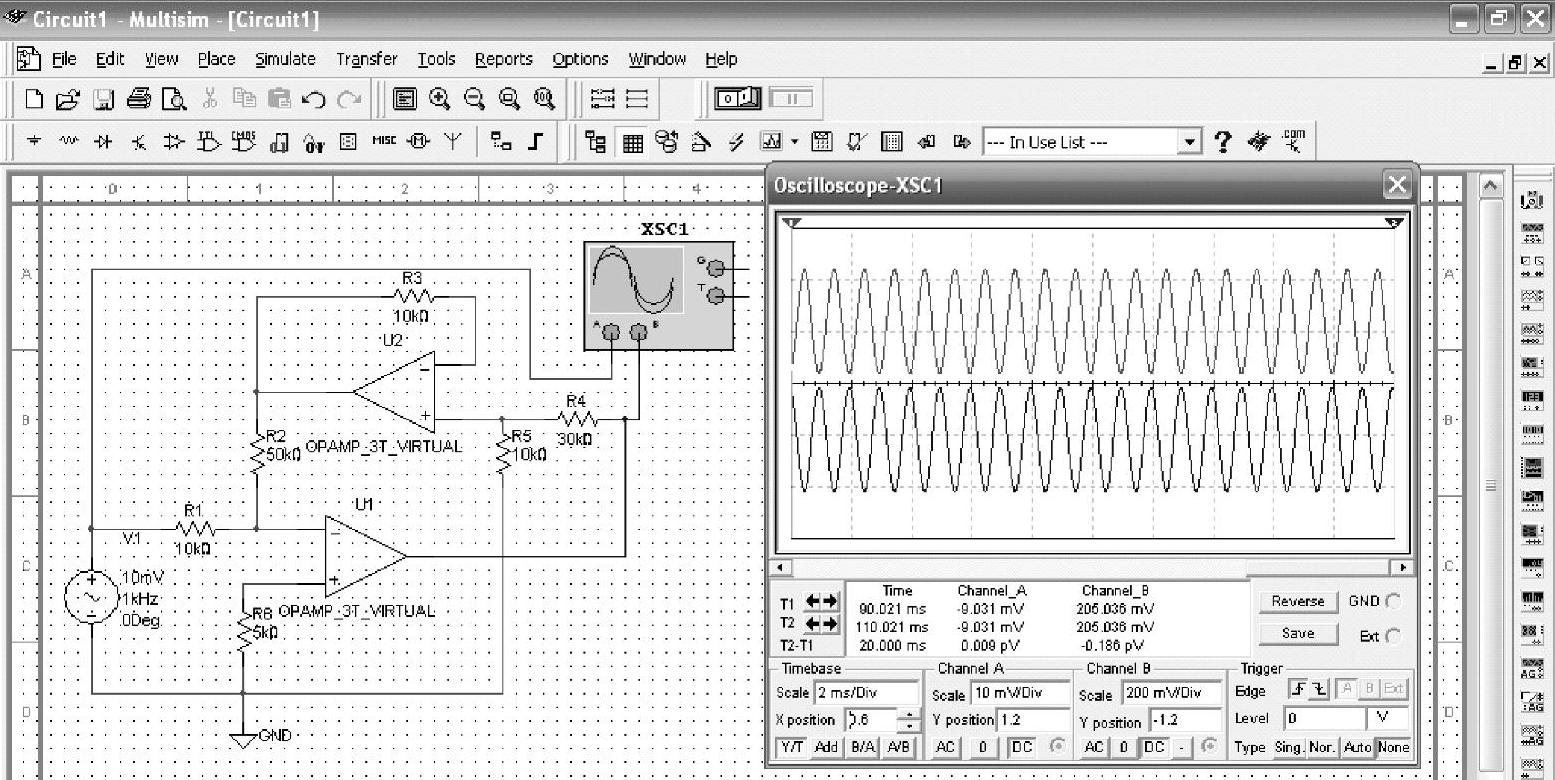
Task: Click the oscilloscope Save button
Action: [1298, 634]
